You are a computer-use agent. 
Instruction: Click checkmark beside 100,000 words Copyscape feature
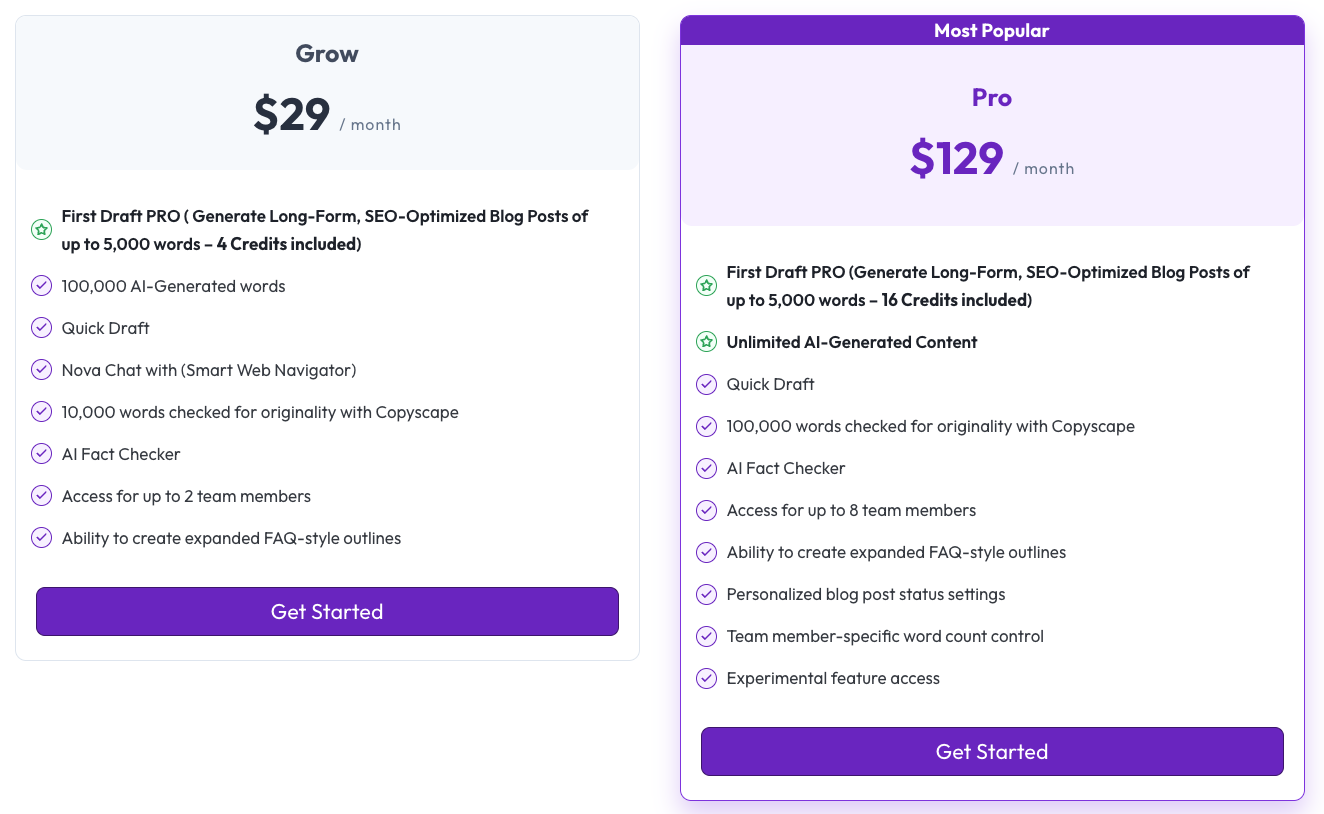pos(706,426)
